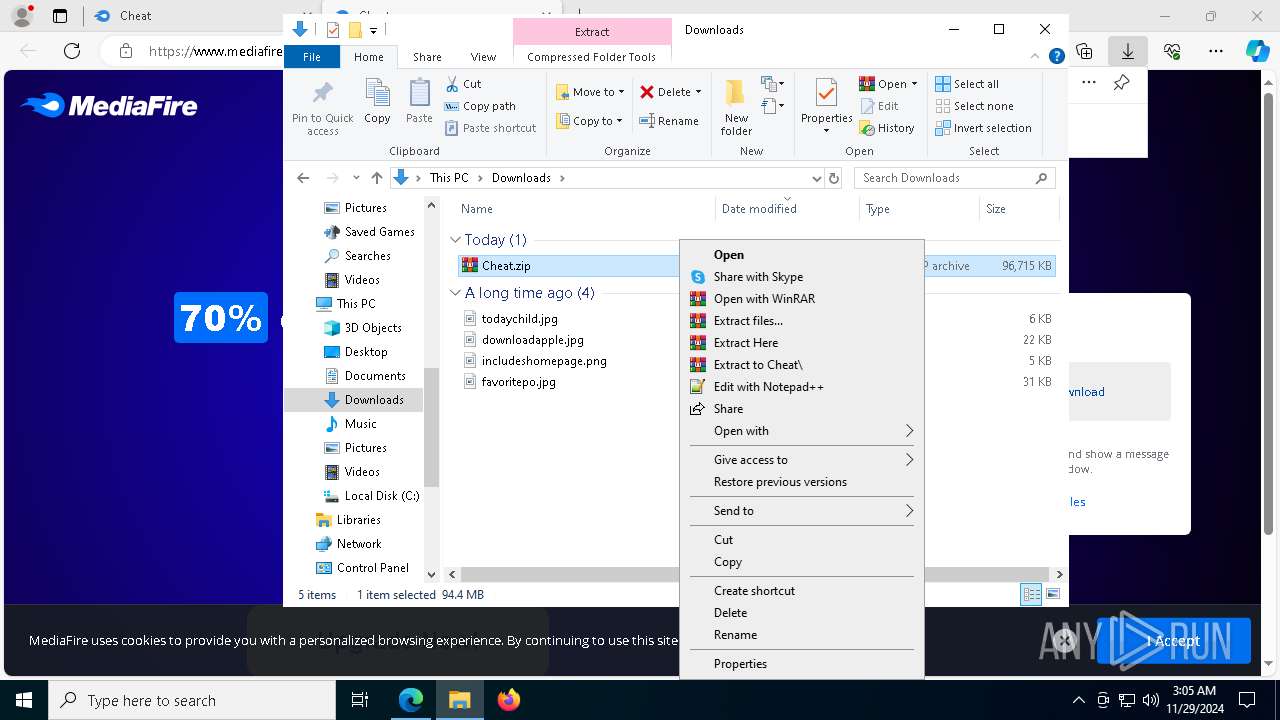Click the Paste ribbon icon
The width and height of the screenshot is (1280, 720).
pos(419,102)
